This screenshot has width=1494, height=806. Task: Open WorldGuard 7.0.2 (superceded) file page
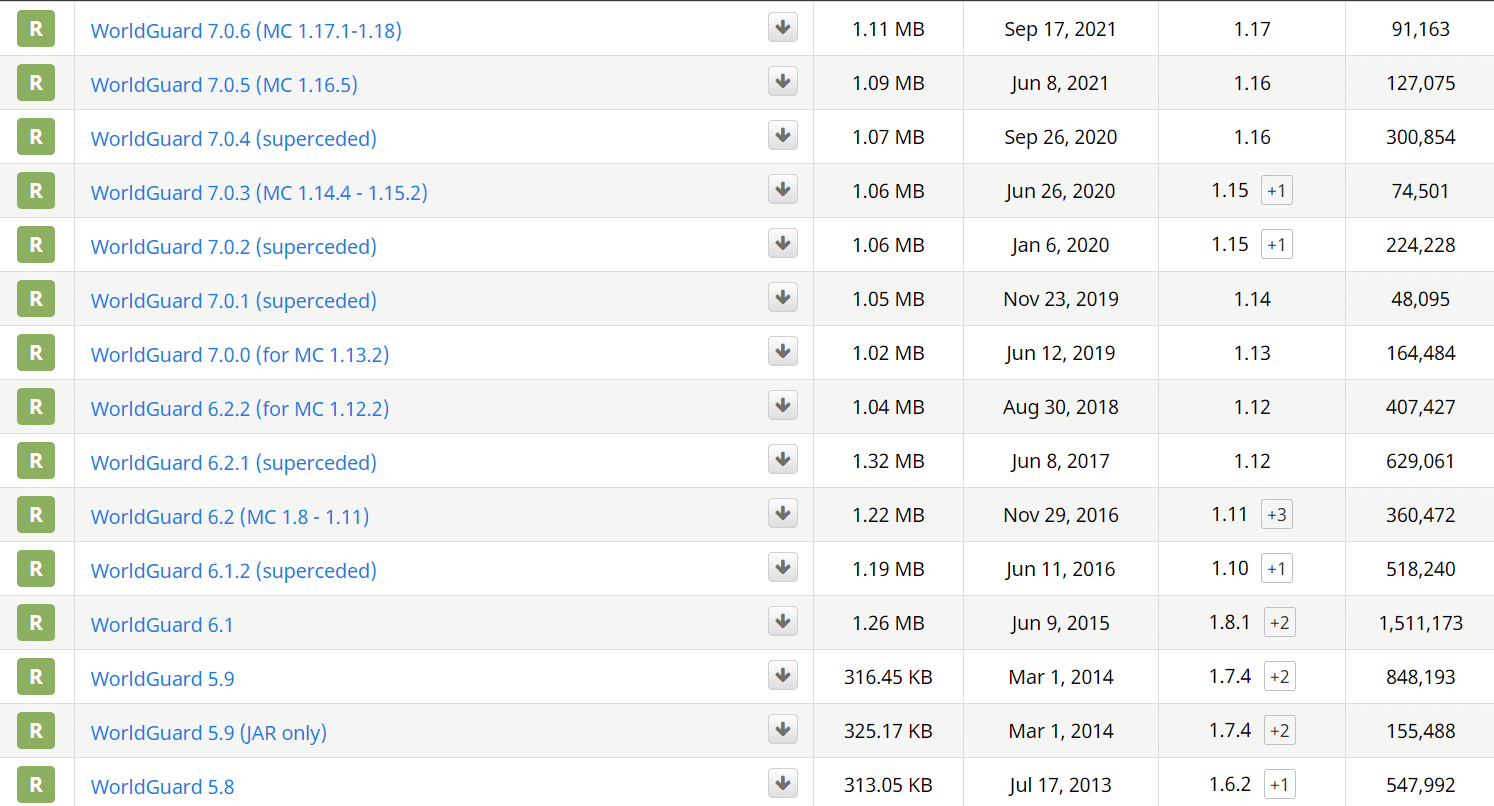(x=233, y=247)
